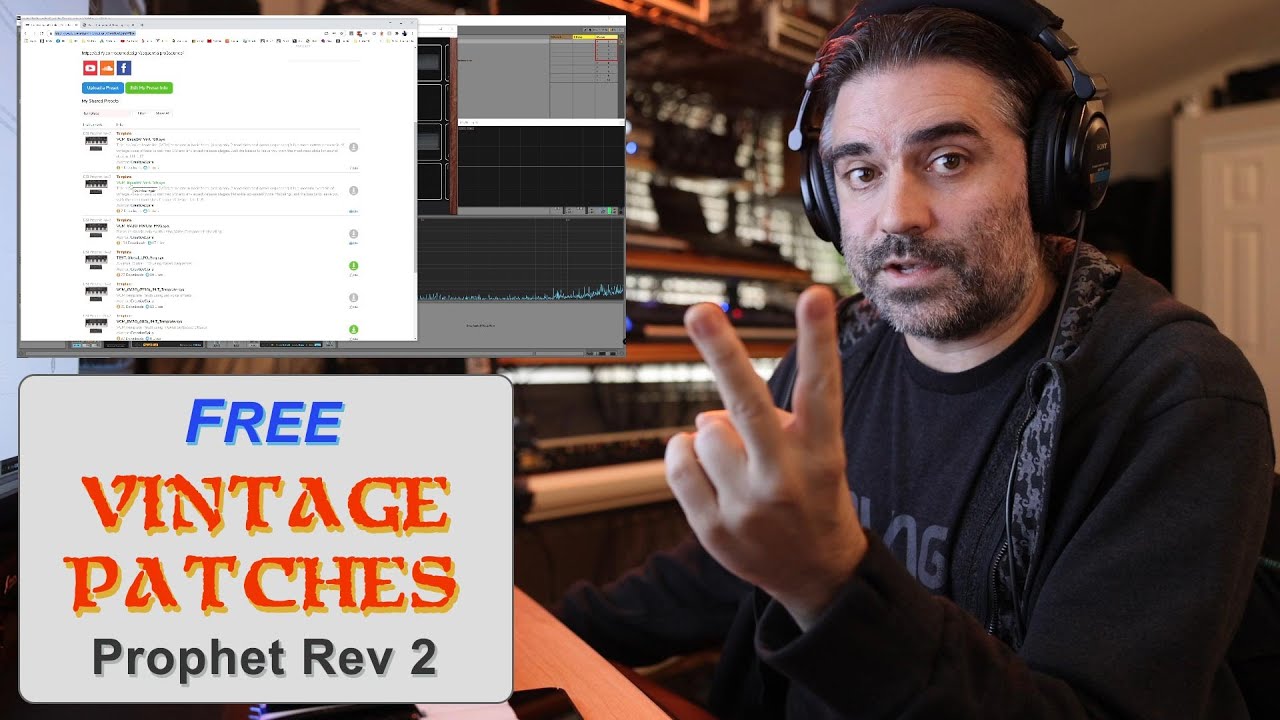Screen dimensions: 1280x720
Task: Click grey download icon on fifth preset row
Action: coord(354,297)
